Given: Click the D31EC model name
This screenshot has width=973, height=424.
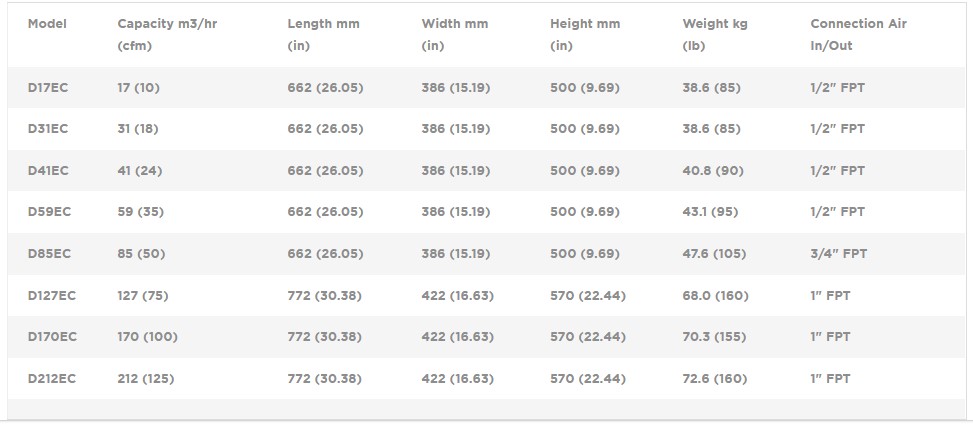Looking at the screenshot, I should [x=48, y=129].
